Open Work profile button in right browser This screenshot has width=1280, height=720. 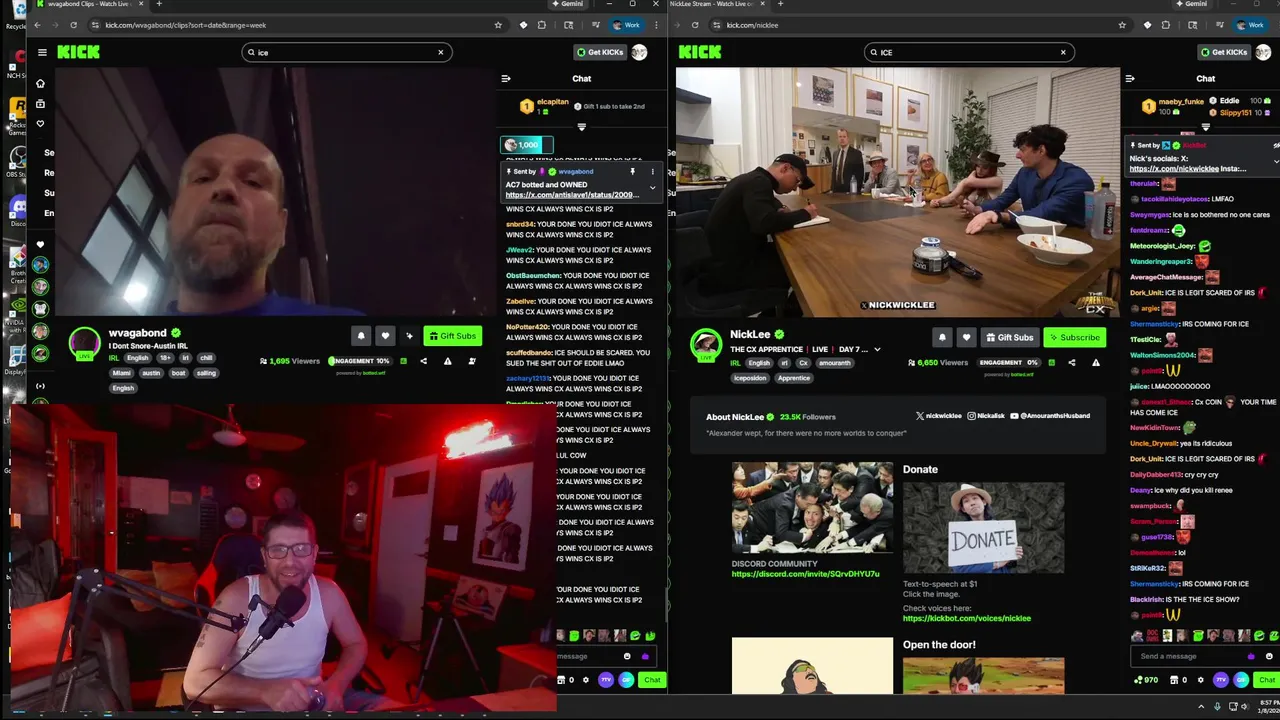pyautogui.click(x=1249, y=25)
